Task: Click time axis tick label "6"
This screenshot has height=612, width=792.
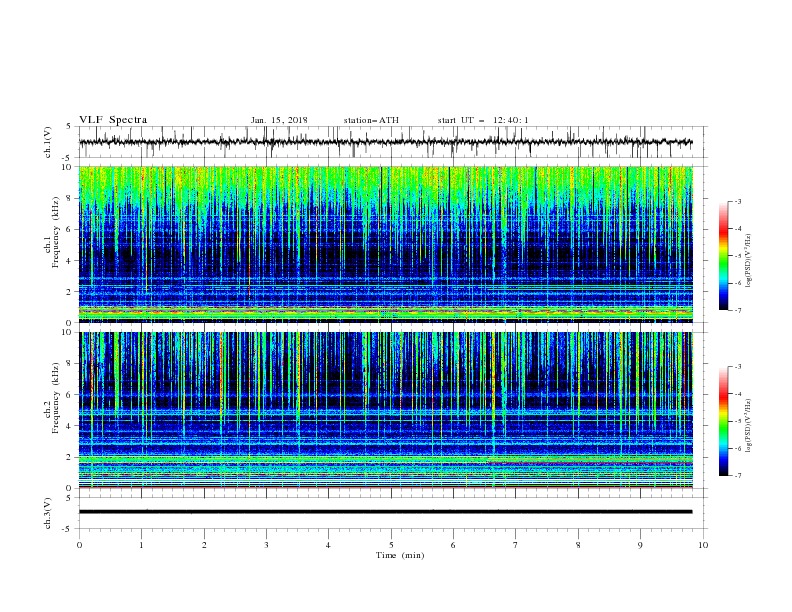Action: click(x=453, y=545)
